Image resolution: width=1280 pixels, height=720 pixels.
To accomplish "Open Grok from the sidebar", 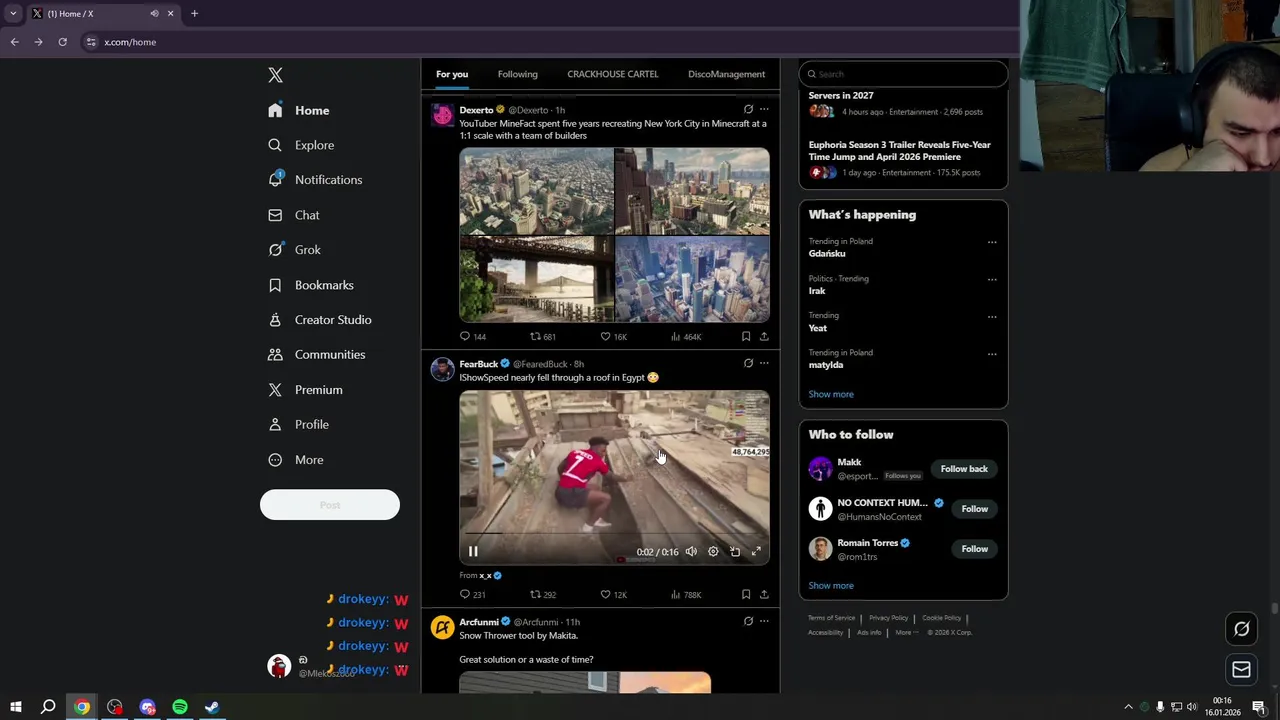I will tap(295, 250).
